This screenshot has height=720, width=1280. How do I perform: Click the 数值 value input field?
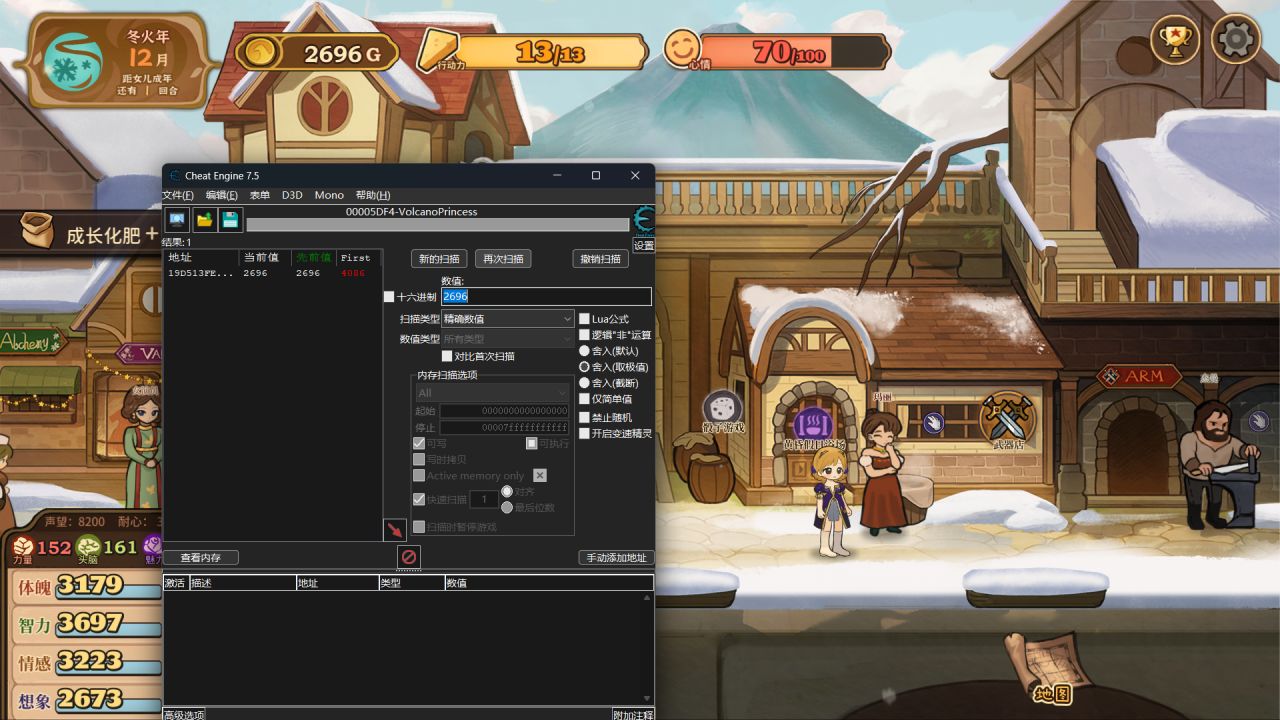click(x=546, y=297)
